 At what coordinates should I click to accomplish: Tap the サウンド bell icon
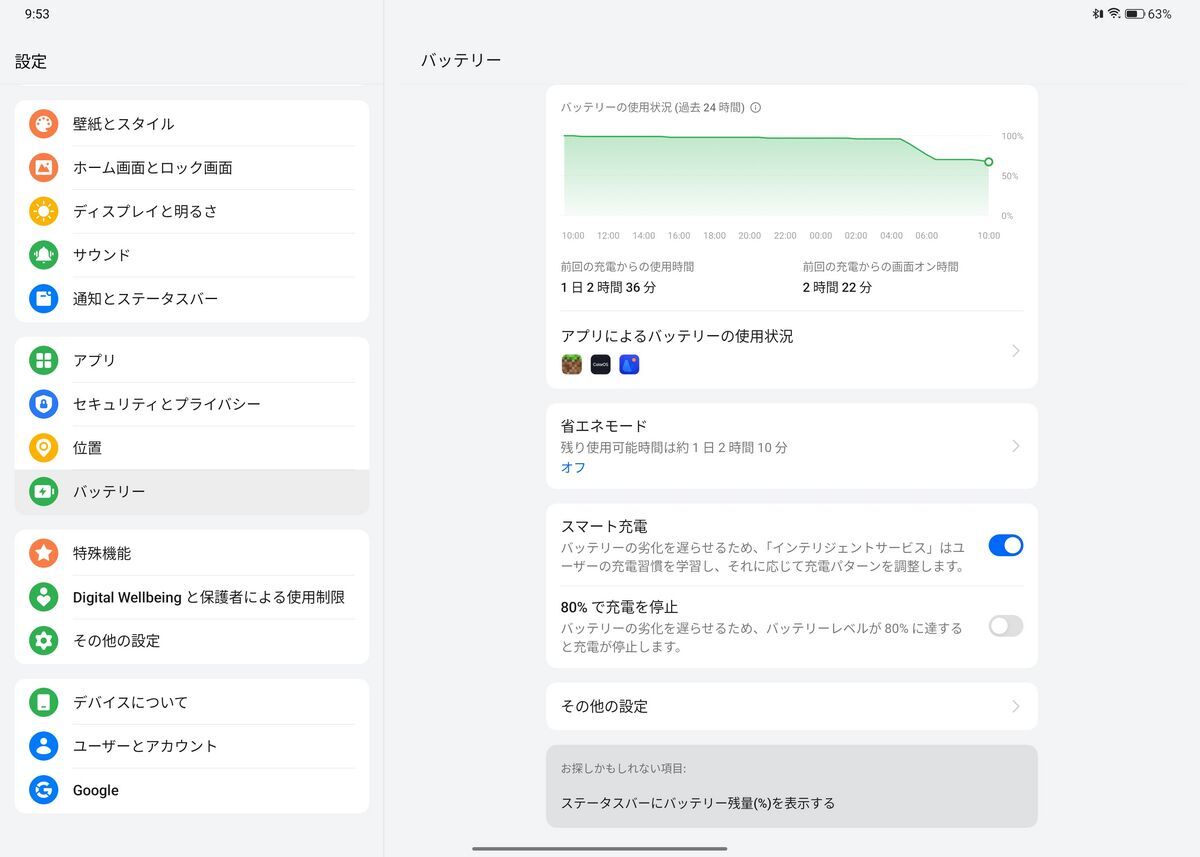click(44, 255)
